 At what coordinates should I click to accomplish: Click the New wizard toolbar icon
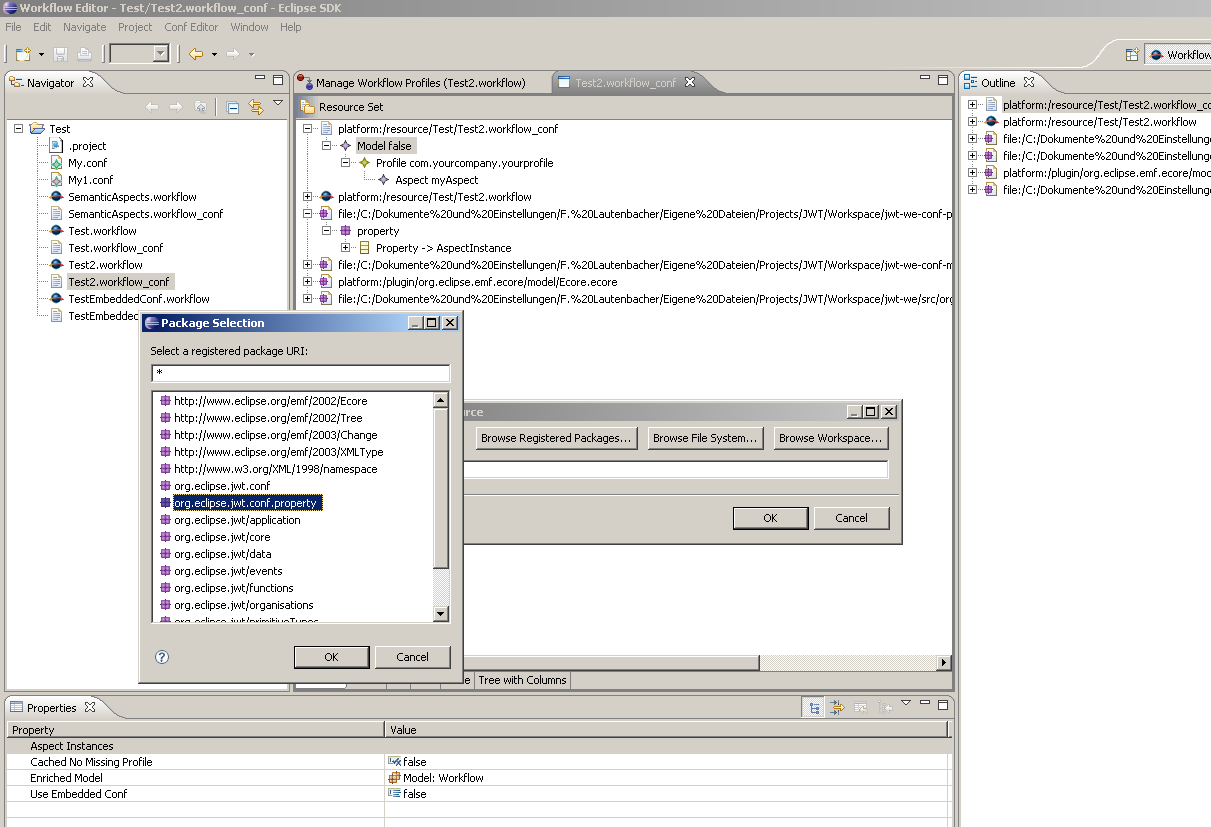pyautogui.click(x=22, y=54)
